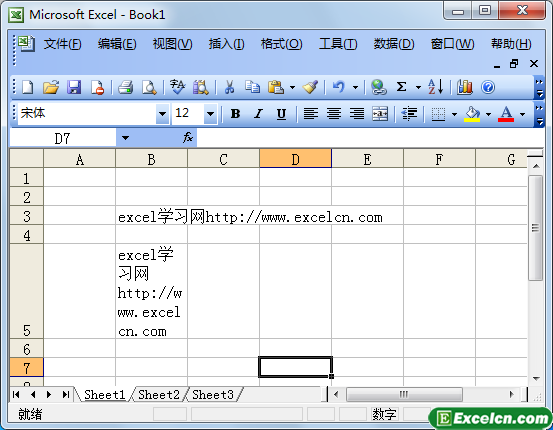Open the Paste options dropdown arrow
Viewport: 553px width, 430px height.
[292, 87]
